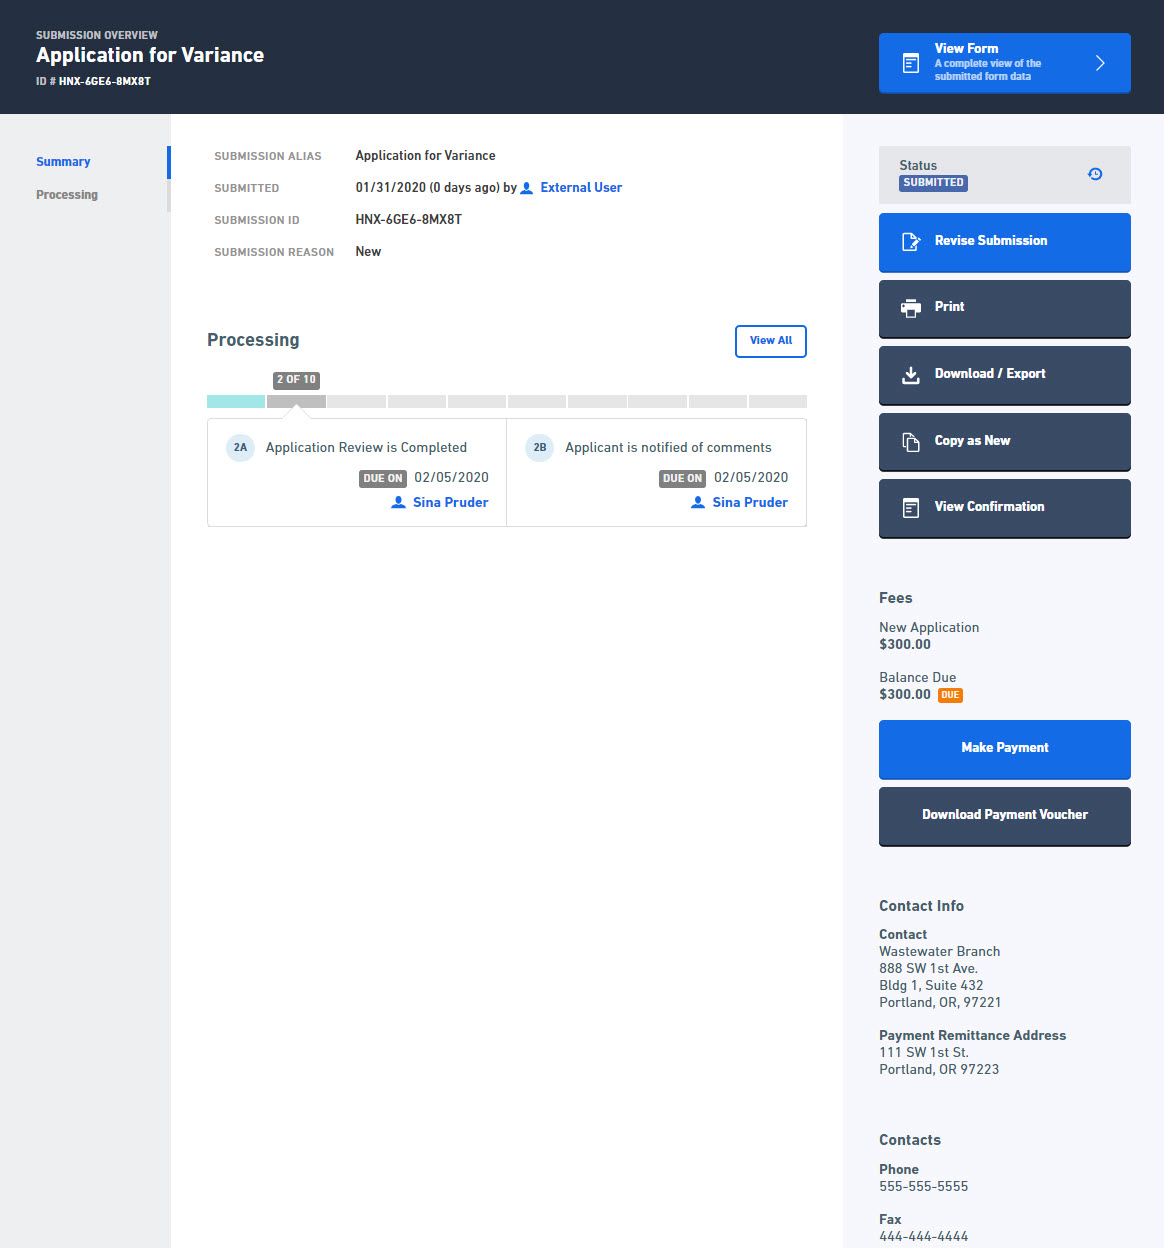The width and height of the screenshot is (1164, 1248).
Task: Click the Wastewater Branch contact text
Action: click(940, 952)
